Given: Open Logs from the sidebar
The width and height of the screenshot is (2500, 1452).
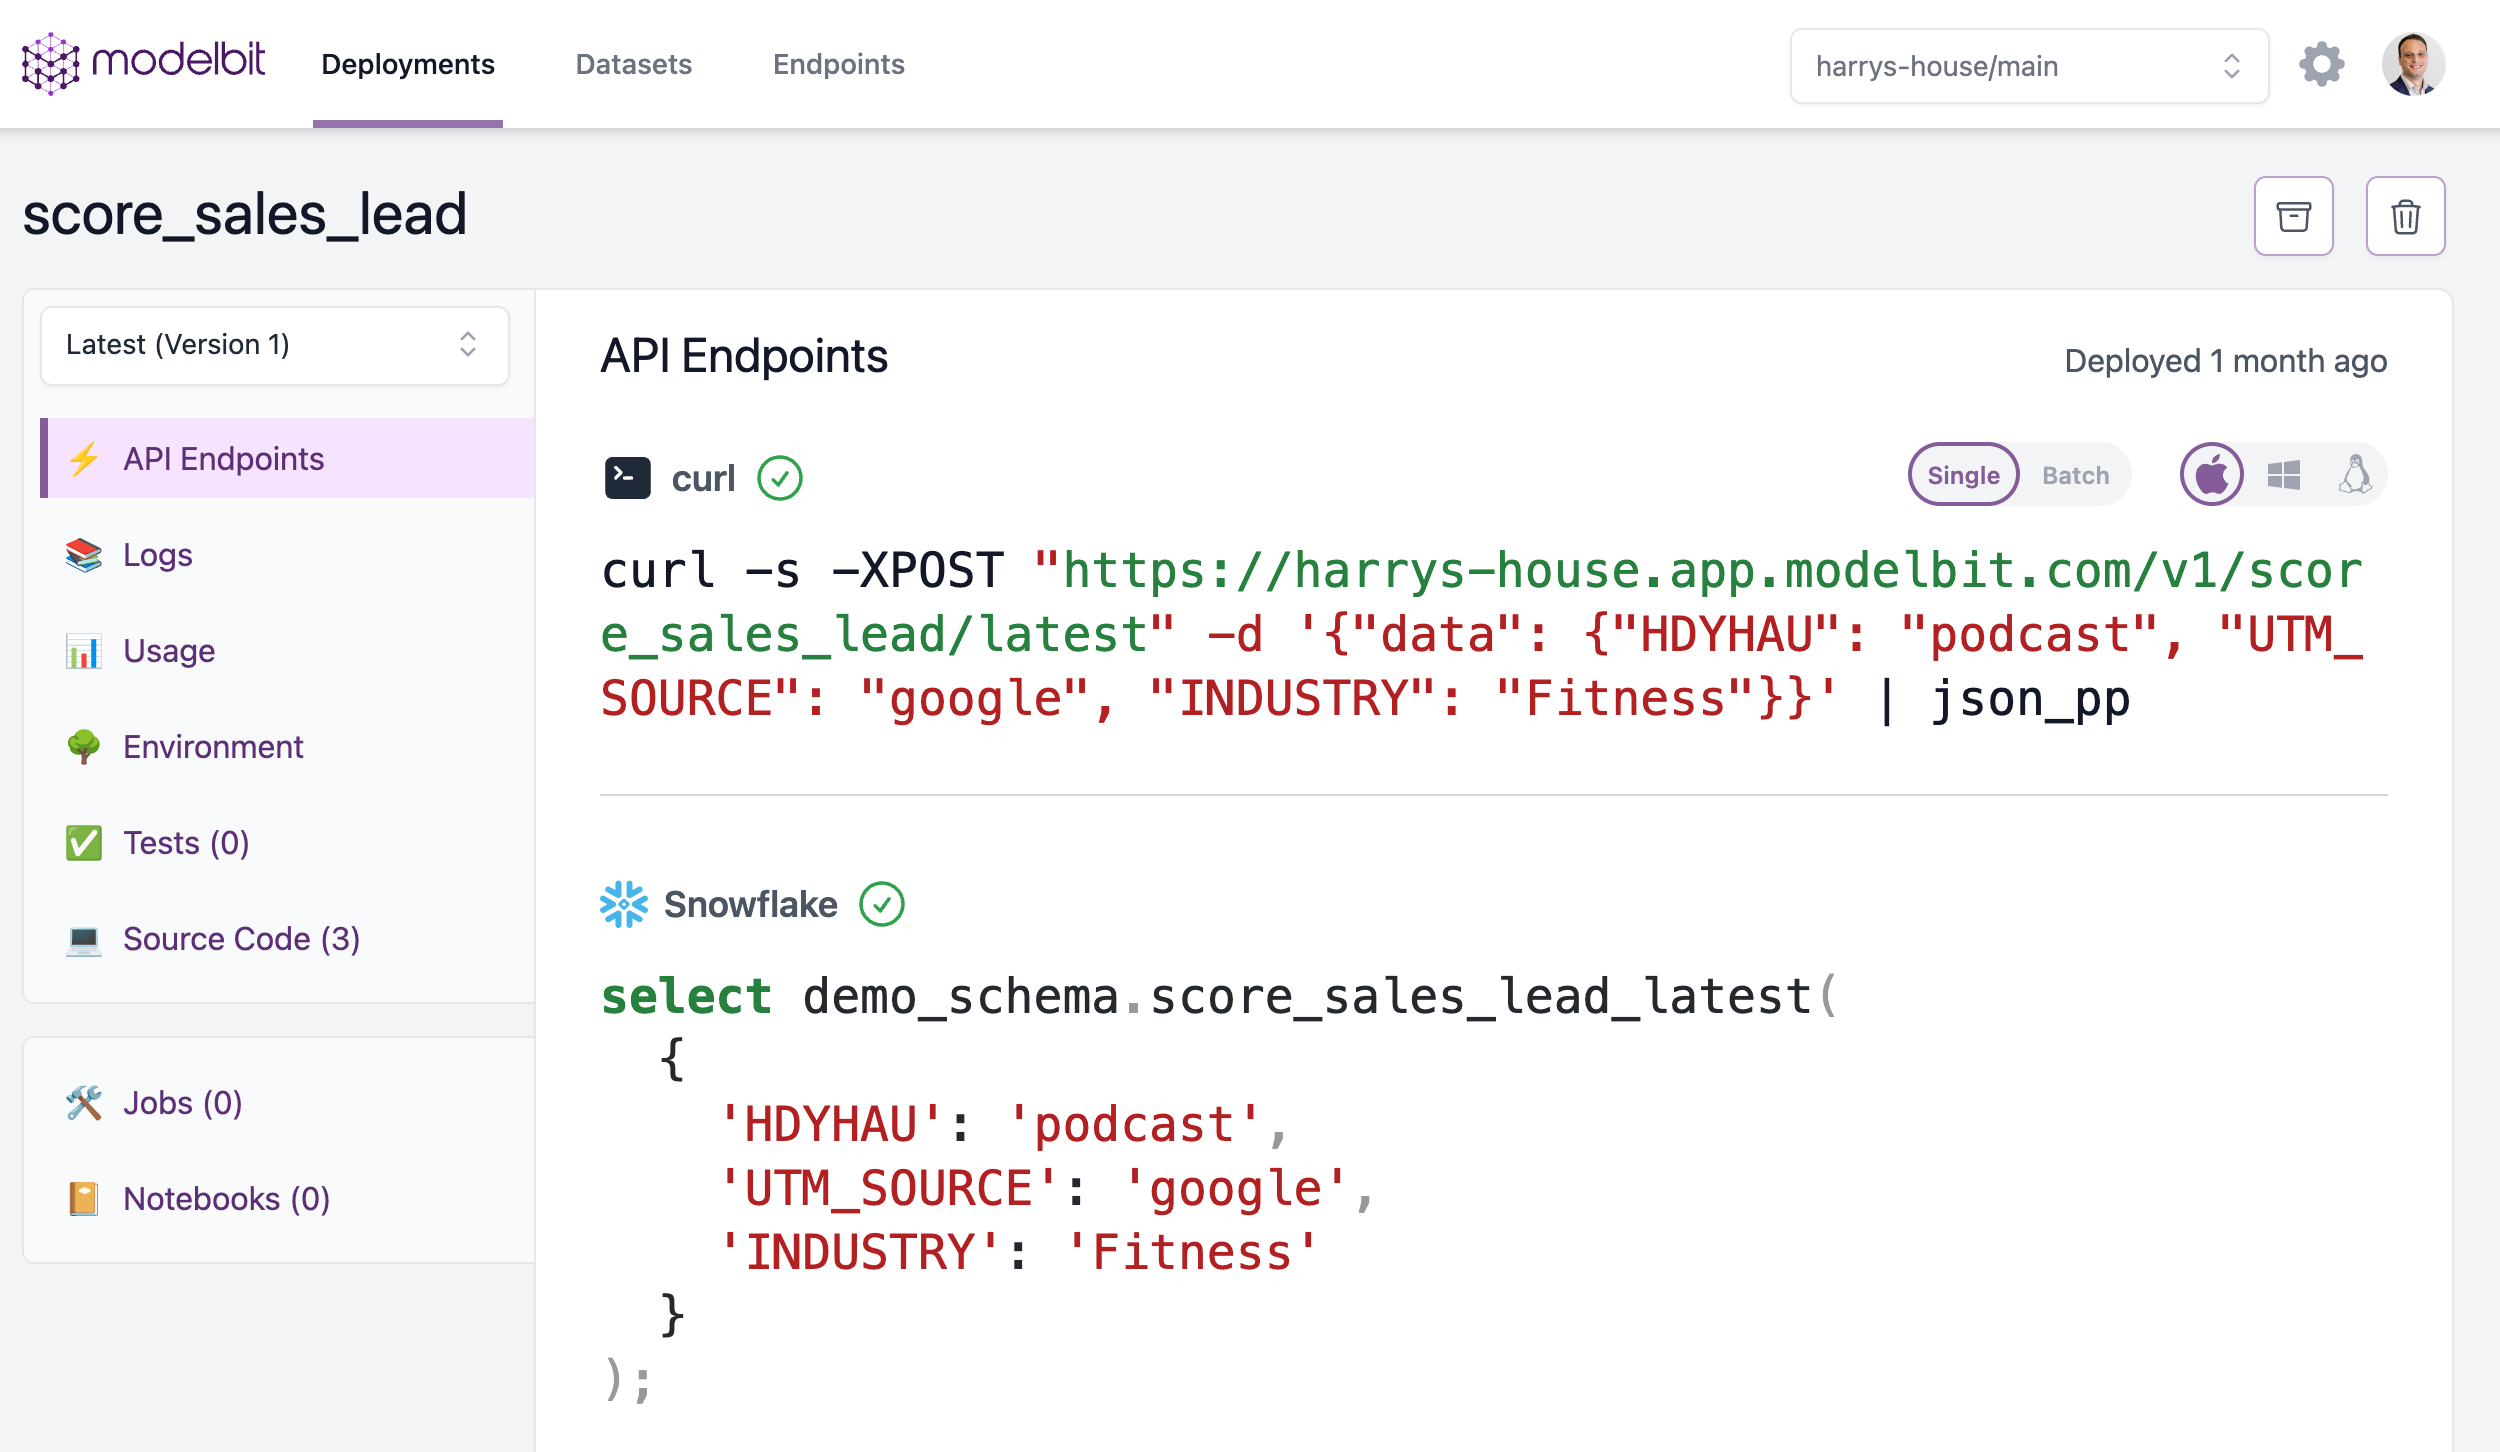Looking at the screenshot, I should (157, 555).
